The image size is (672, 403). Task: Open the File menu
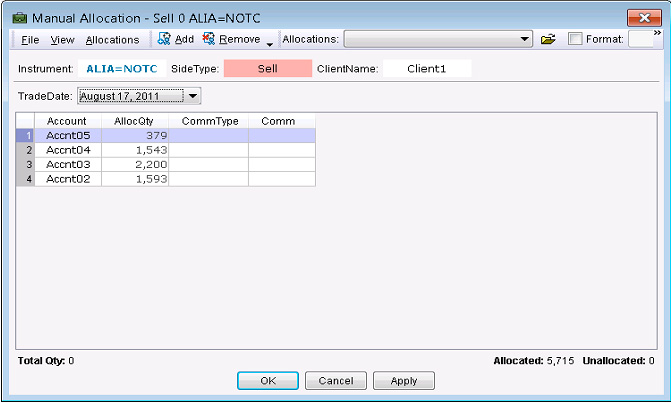30,40
